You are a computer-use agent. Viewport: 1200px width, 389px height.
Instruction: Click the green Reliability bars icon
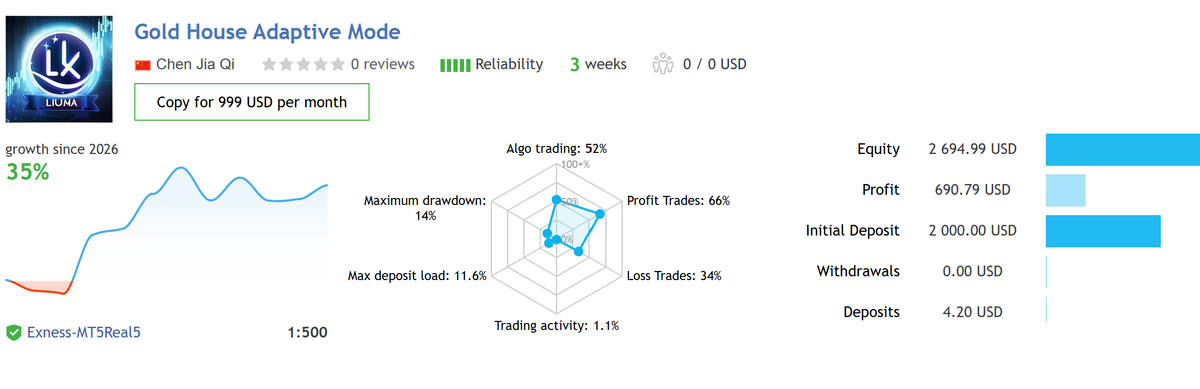click(x=455, y=65)
